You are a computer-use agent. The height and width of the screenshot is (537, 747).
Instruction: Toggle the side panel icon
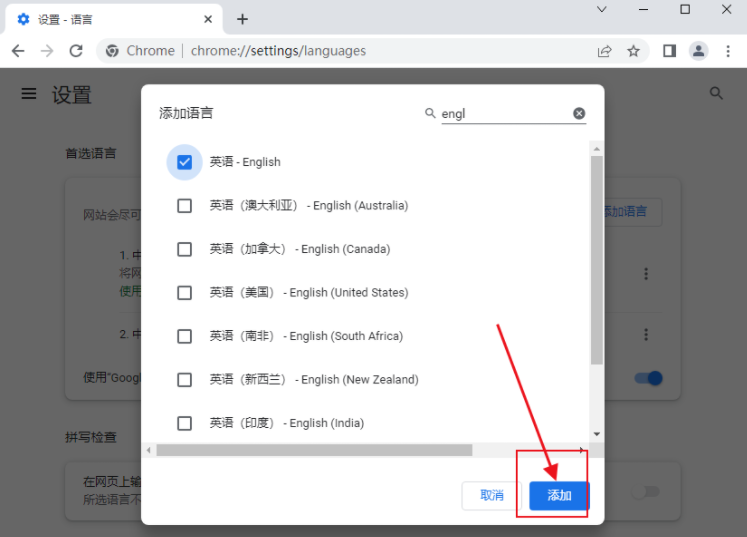[670, 51]
